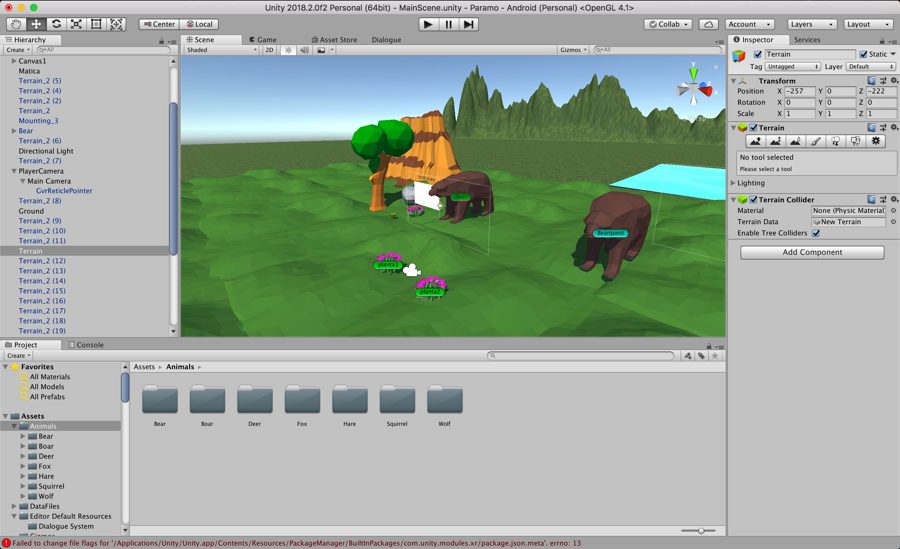Open the Account dropdown
This screenshot has width=900, height=549.
(750, 24)
